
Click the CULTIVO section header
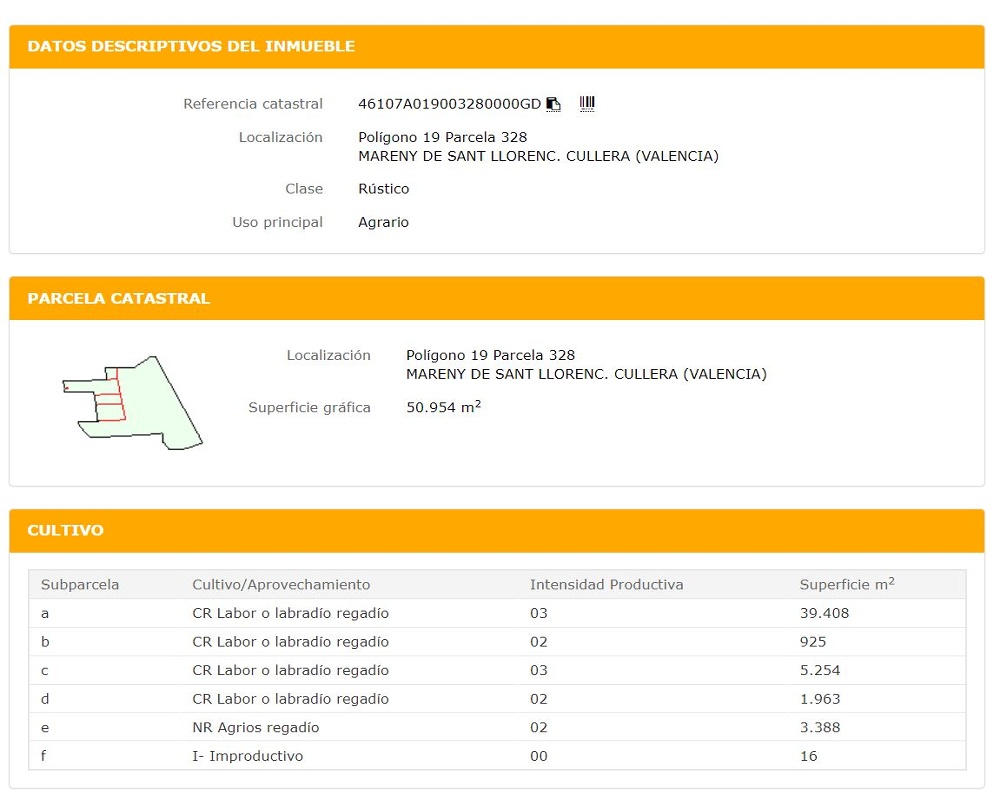(x=65, y=530)
